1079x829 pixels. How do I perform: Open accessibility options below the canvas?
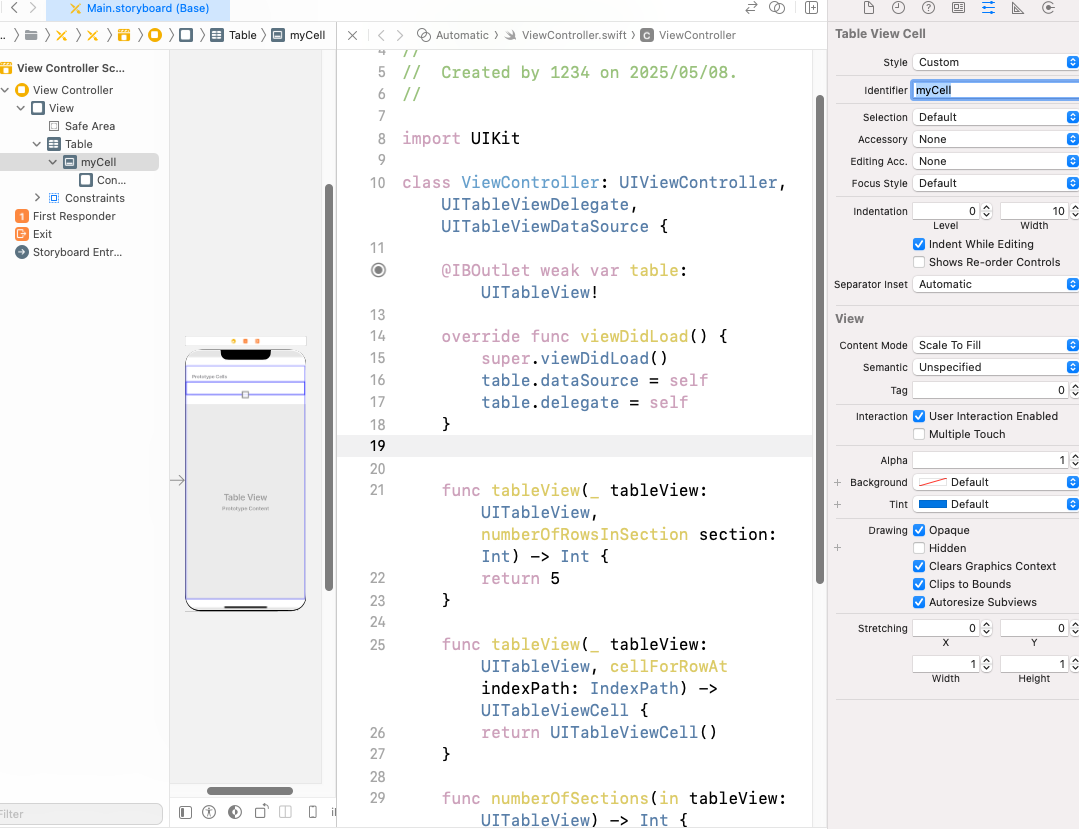tap(209, 812)
